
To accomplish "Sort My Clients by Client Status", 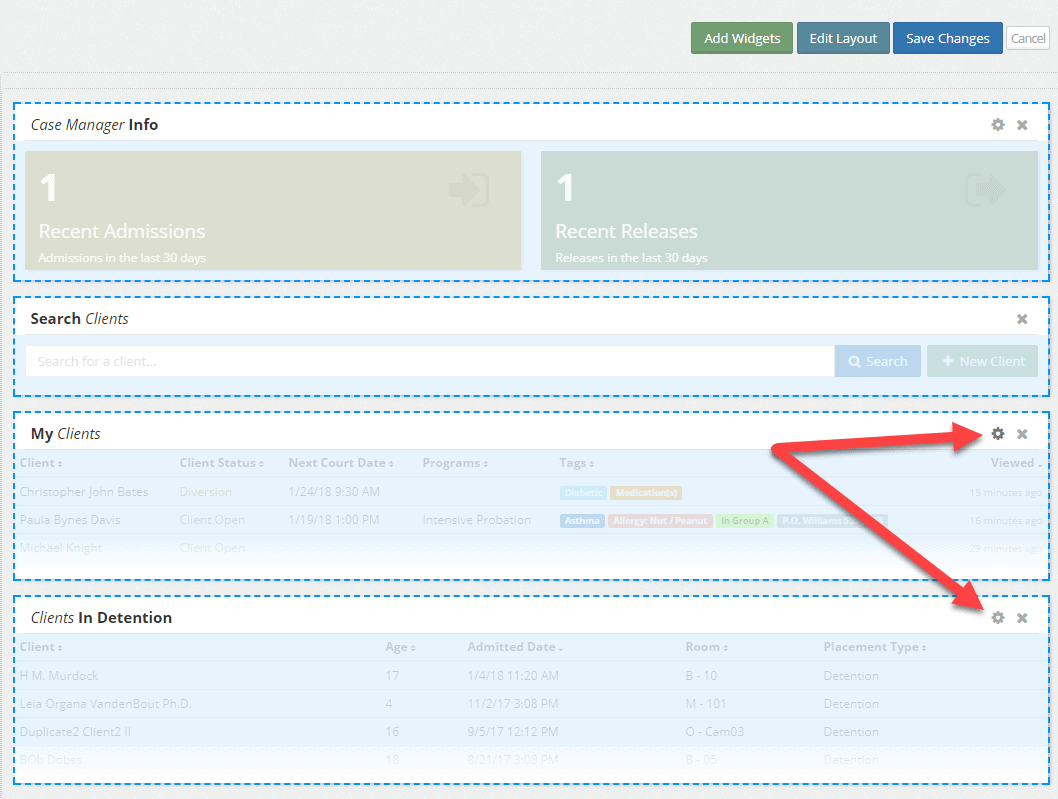I will pyautogui.click(x=221, y=463).
